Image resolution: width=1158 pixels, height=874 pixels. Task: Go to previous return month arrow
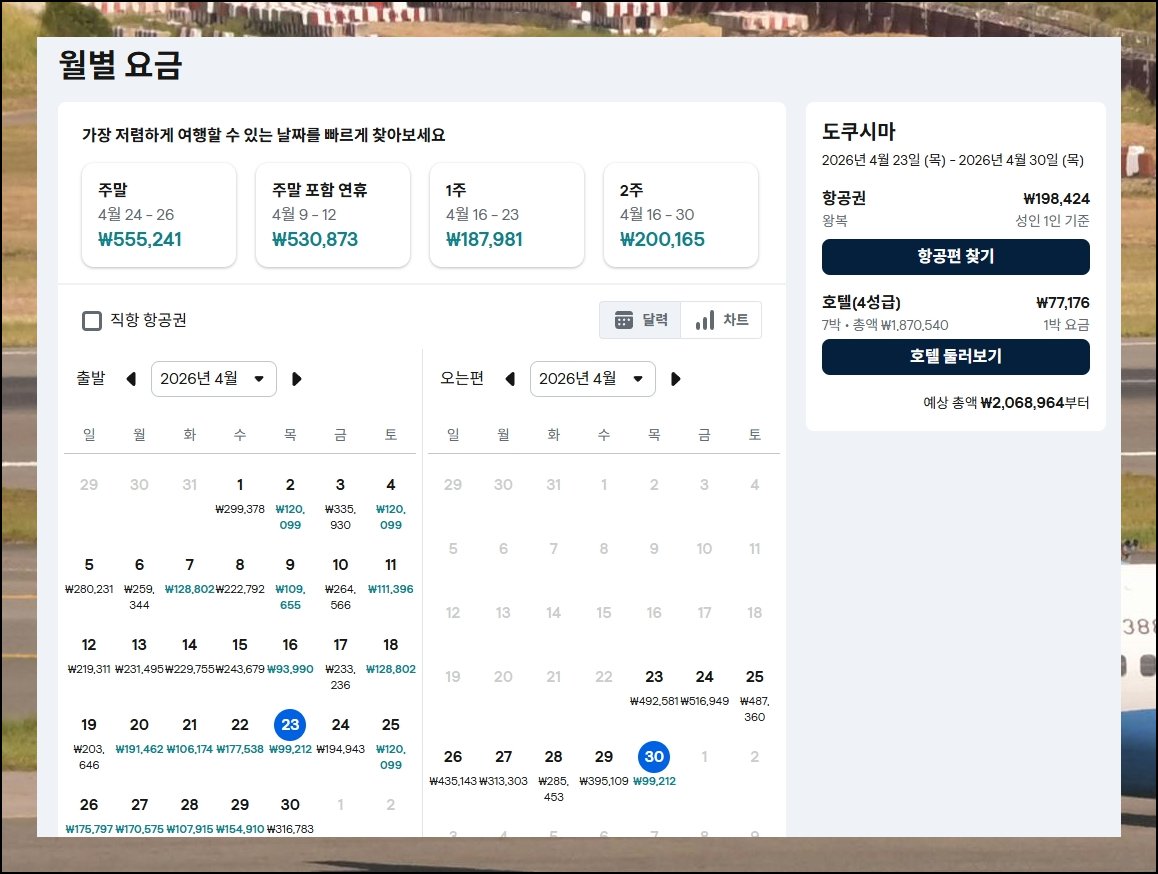click(x=510, y=379)
